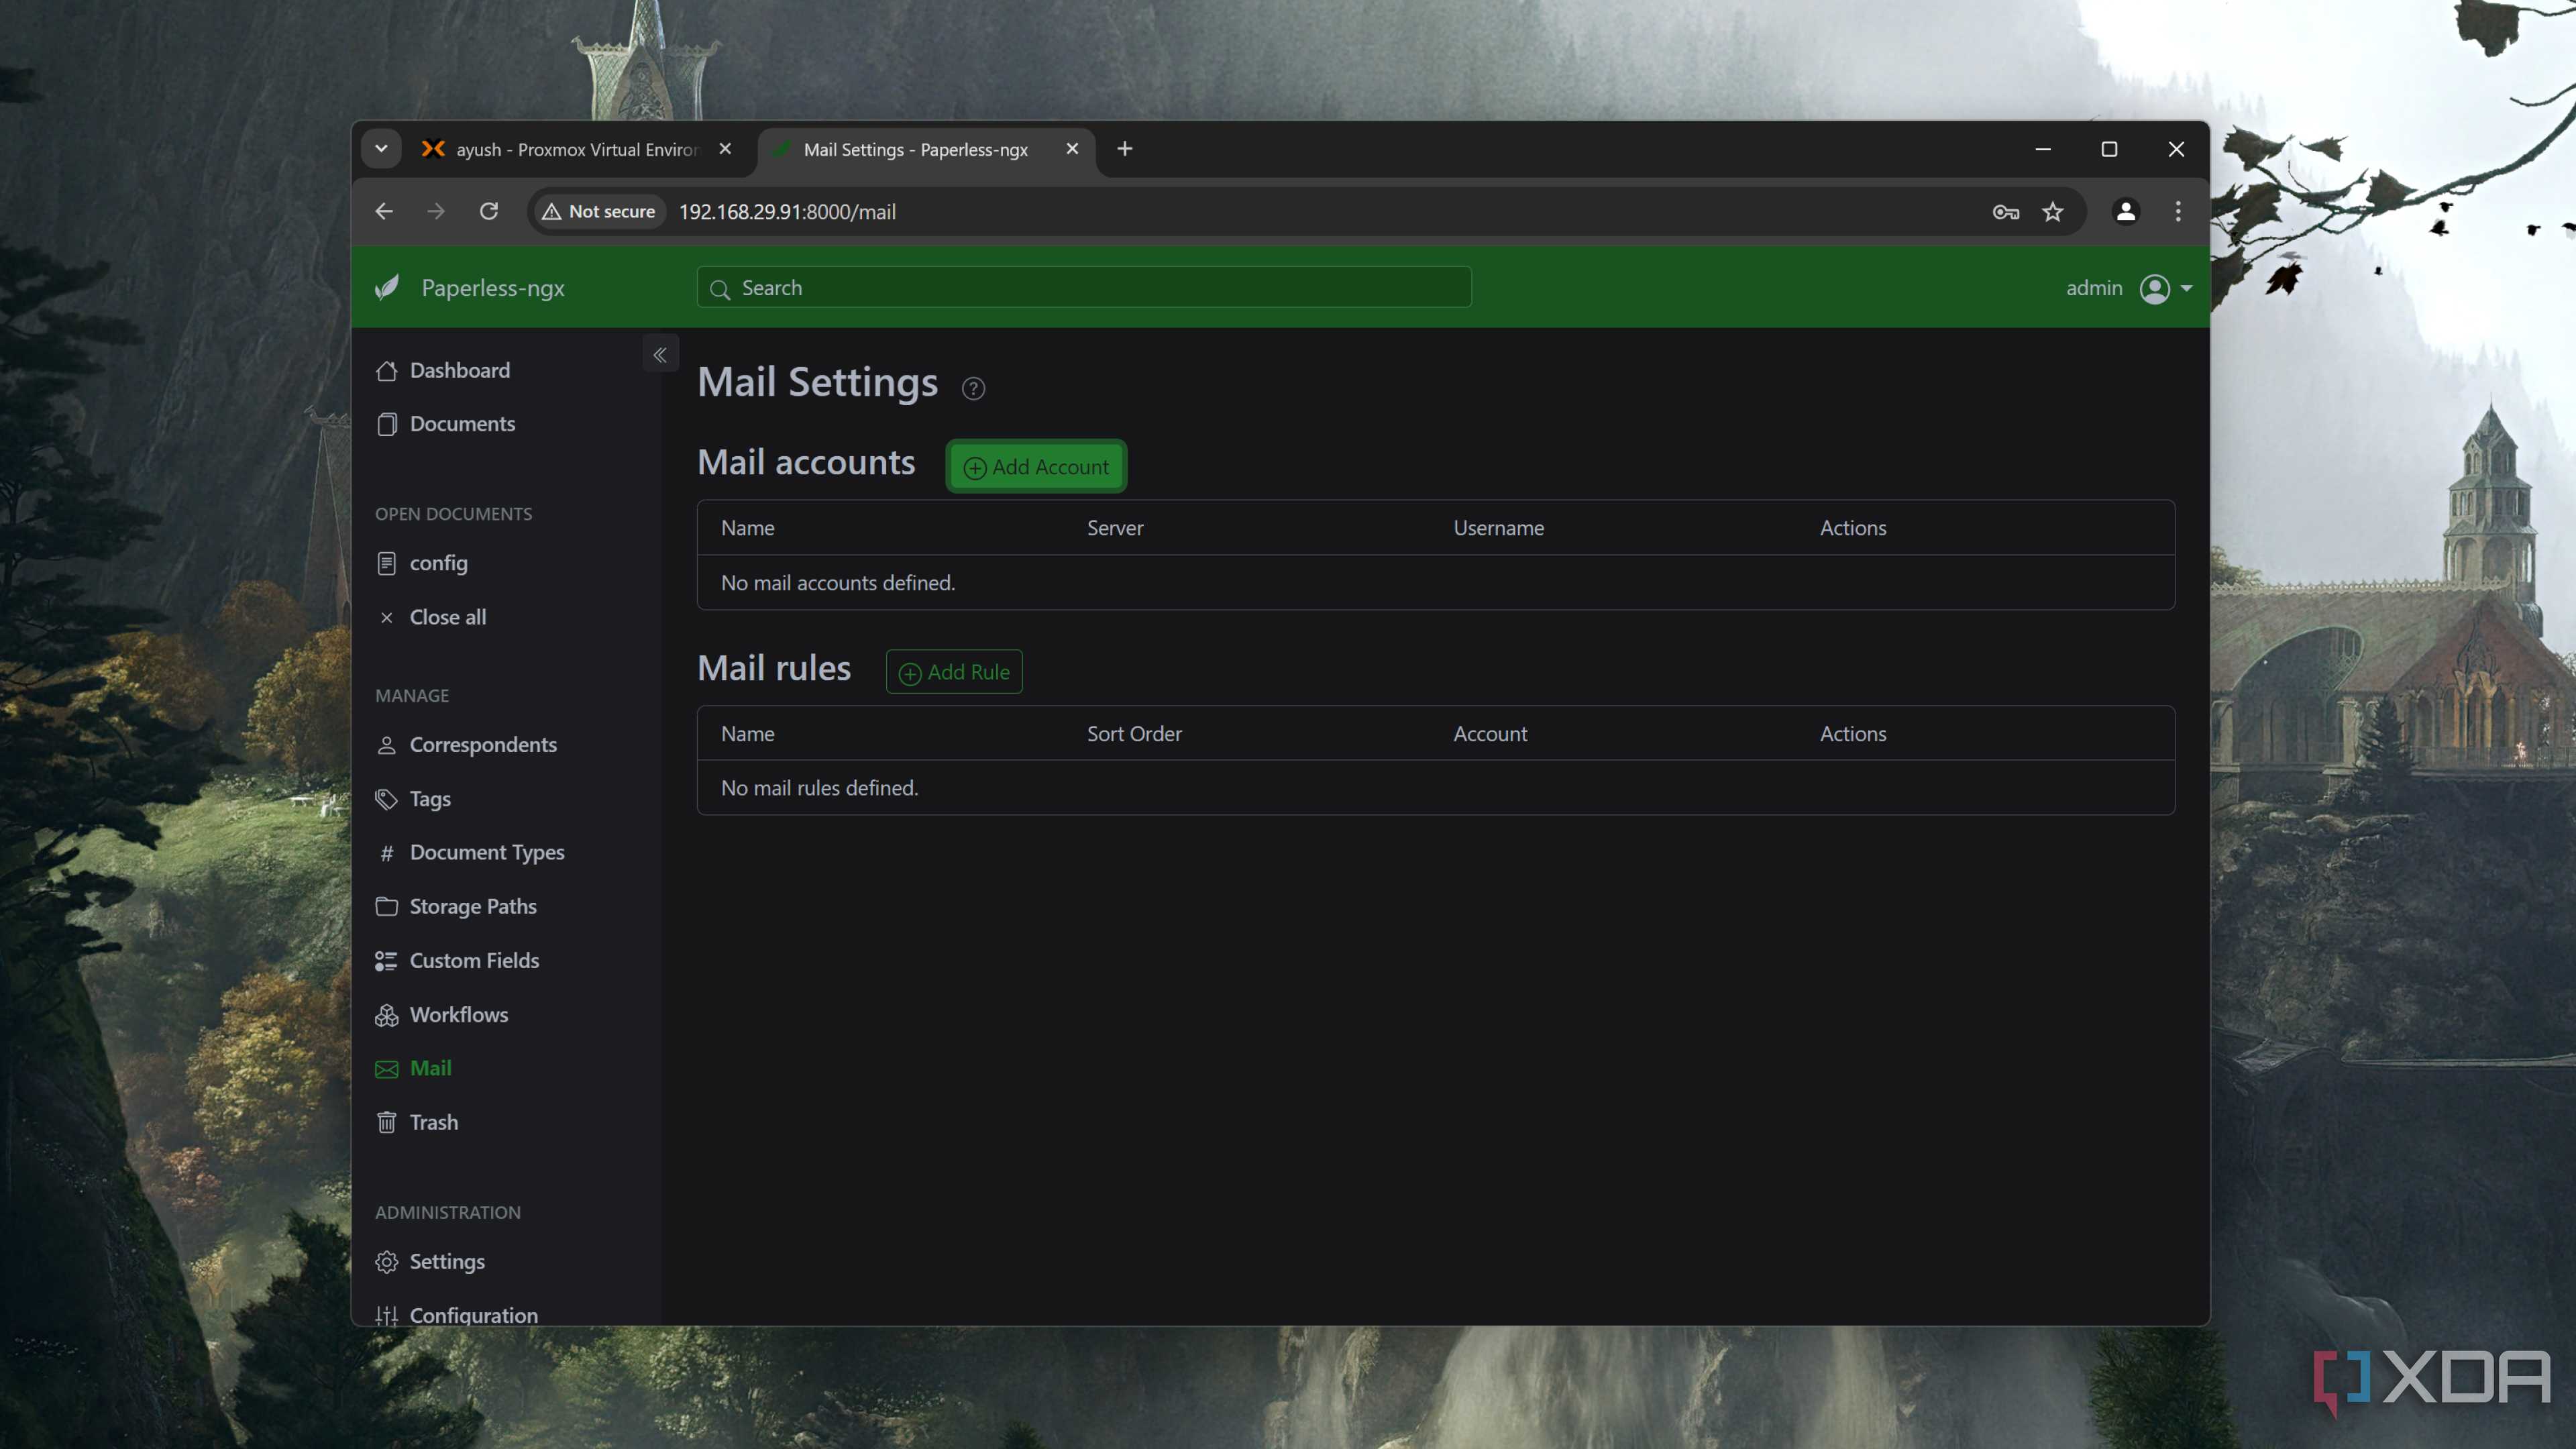The width and height of the screenshot is (2576, 1449).
Task: Open the Chrome three-dot menu
Action: tap(2178, 212)
